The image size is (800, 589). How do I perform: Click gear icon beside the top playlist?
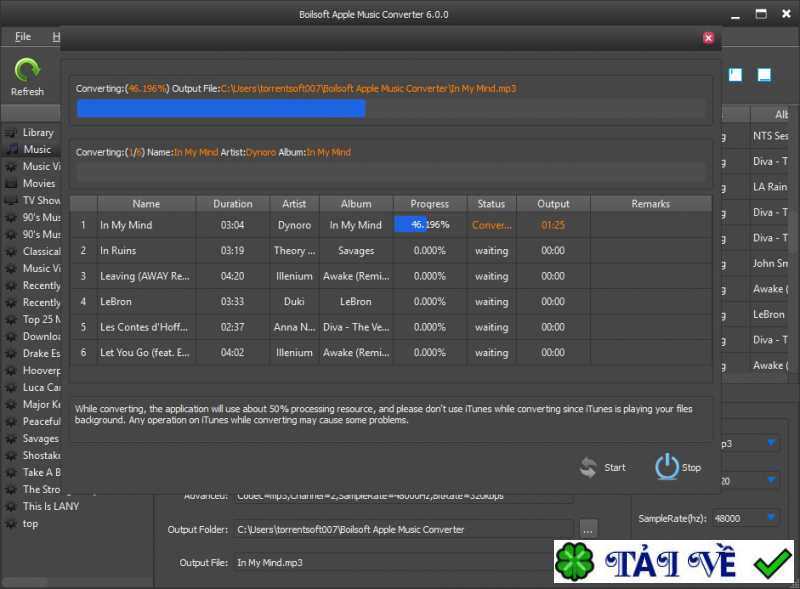pyautogui.click(x=11, y=523)
